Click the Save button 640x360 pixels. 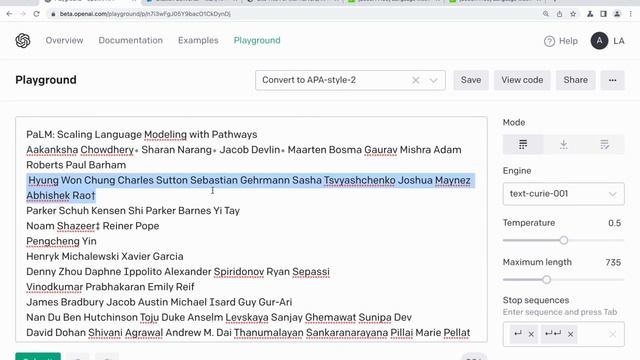(471, 80)
